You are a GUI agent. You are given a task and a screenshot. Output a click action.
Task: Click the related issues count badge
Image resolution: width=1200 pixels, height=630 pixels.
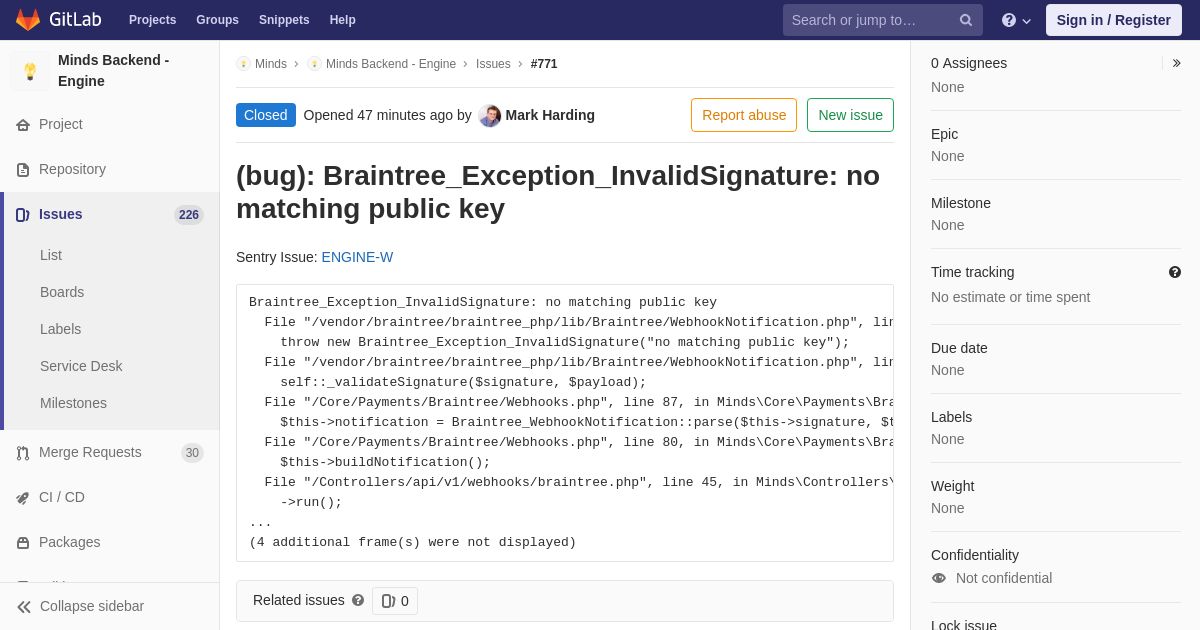(x=395, y=601)
